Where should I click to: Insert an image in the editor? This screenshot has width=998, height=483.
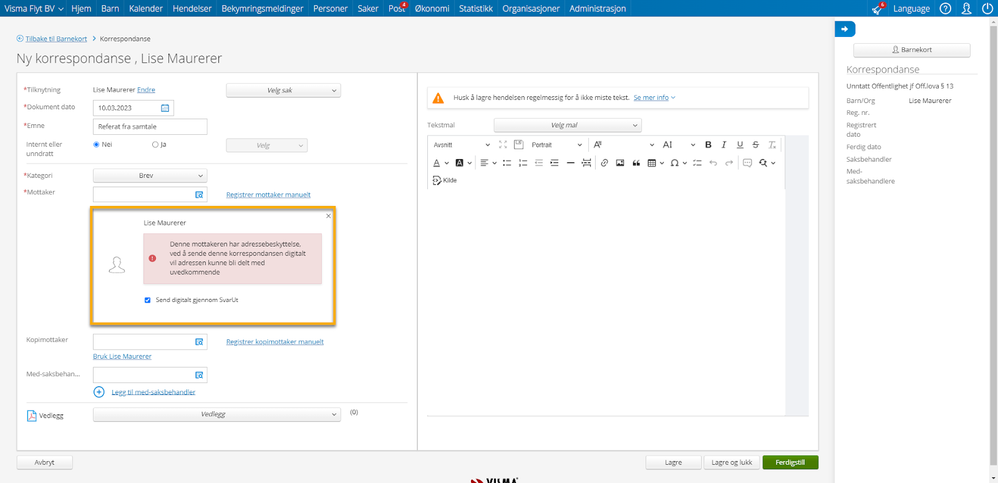pos(620,163)
